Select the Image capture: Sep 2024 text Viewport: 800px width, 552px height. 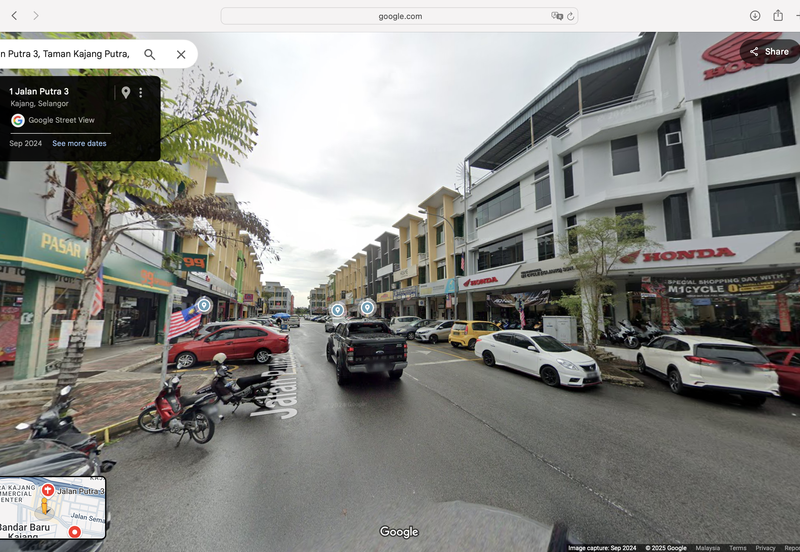602,548
